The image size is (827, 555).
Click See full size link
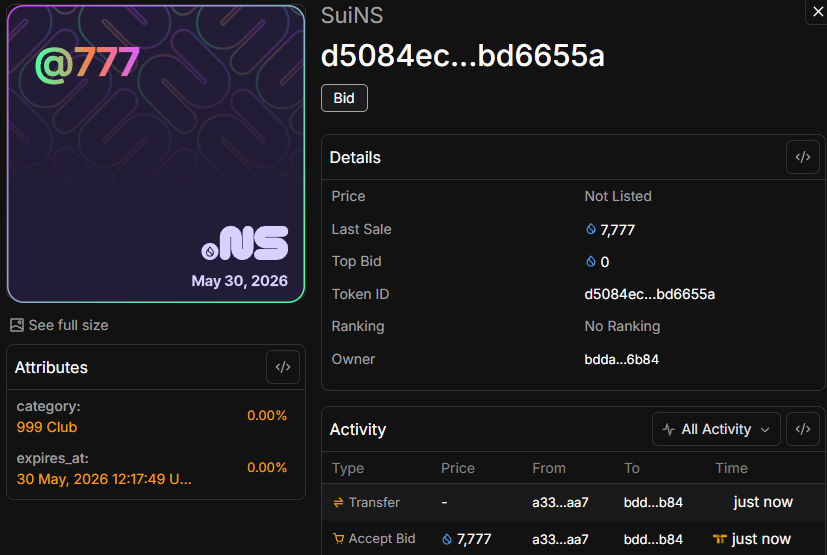click(x=69, y=325)
